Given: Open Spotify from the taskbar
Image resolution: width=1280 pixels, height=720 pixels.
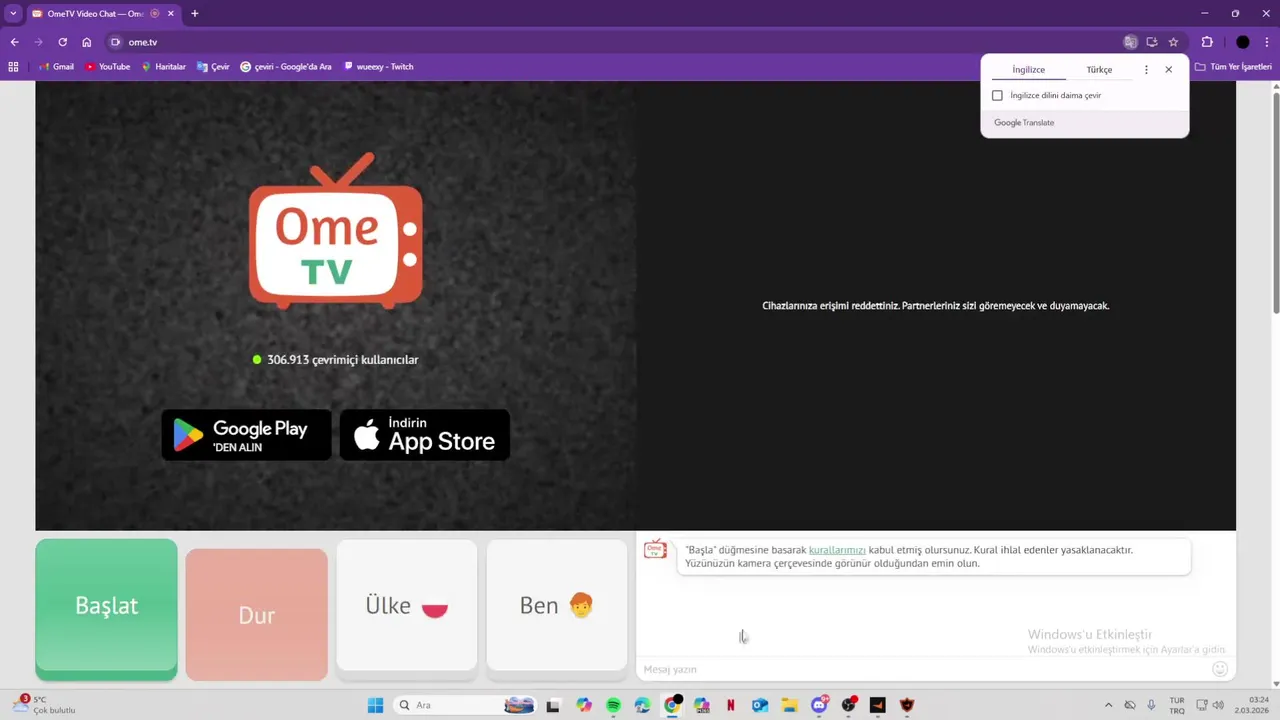Looking at the screenshot, I should click(x=613, y=705).
